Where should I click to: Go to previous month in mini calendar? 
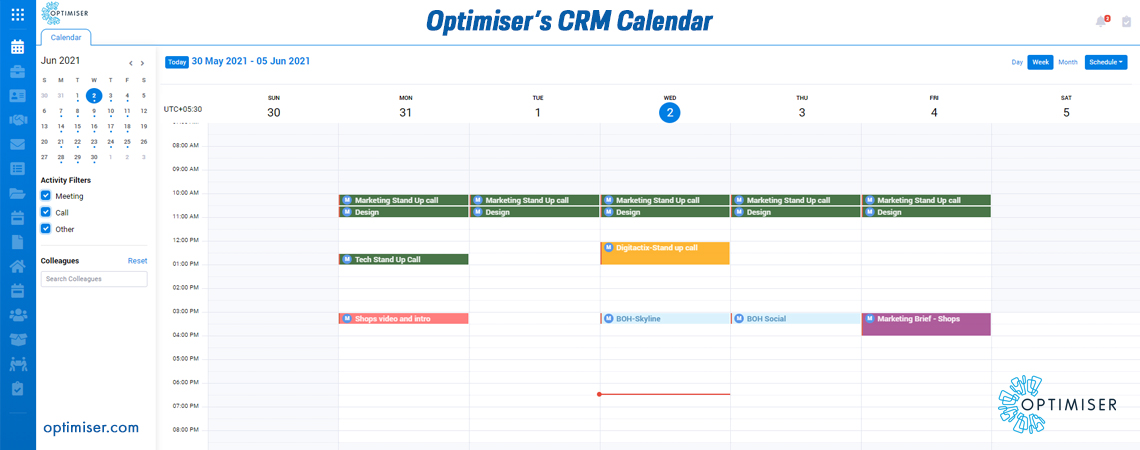click(130, 63)
